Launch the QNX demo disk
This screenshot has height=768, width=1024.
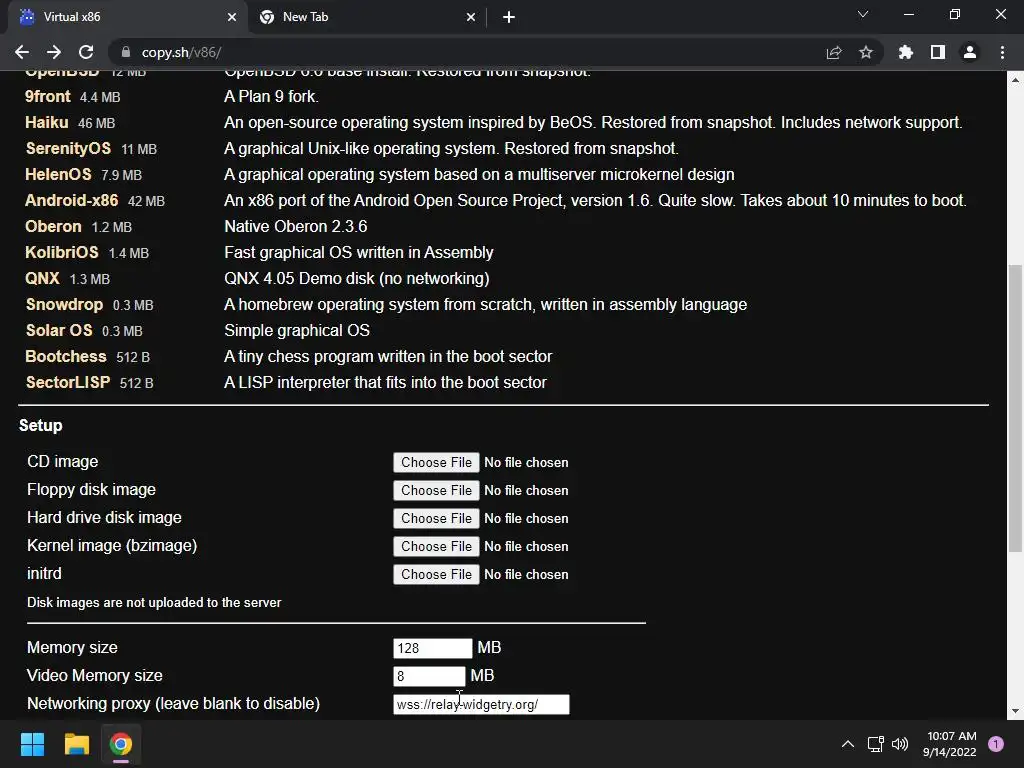coord(42,279)
